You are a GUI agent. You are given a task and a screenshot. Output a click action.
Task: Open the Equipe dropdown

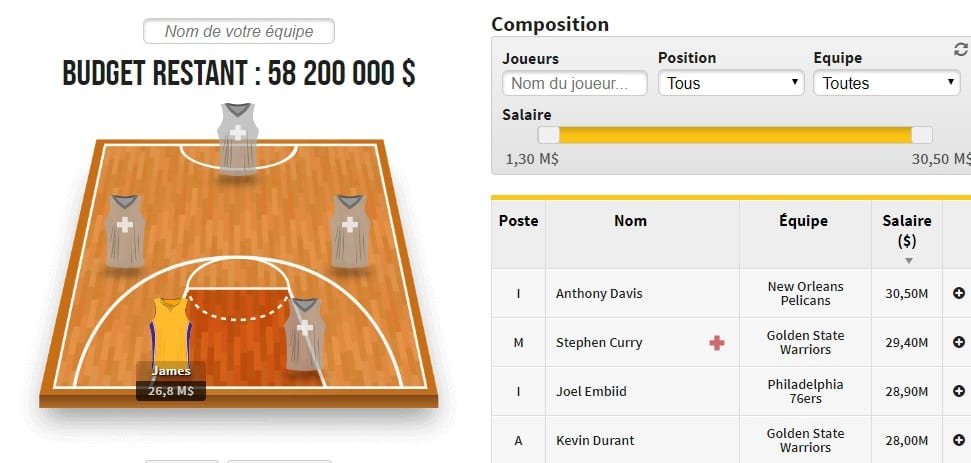point(887,83)
